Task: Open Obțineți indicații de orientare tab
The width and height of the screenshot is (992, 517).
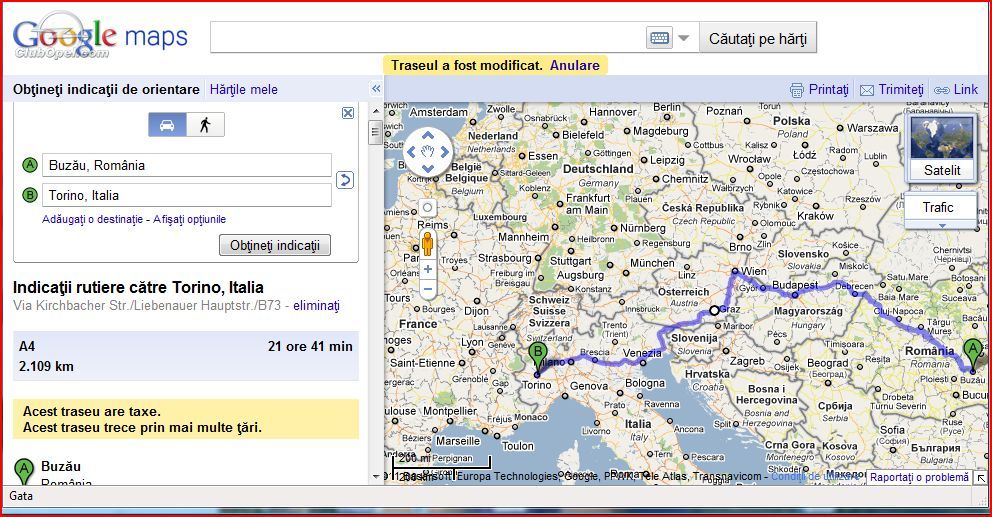Action: 106,89
